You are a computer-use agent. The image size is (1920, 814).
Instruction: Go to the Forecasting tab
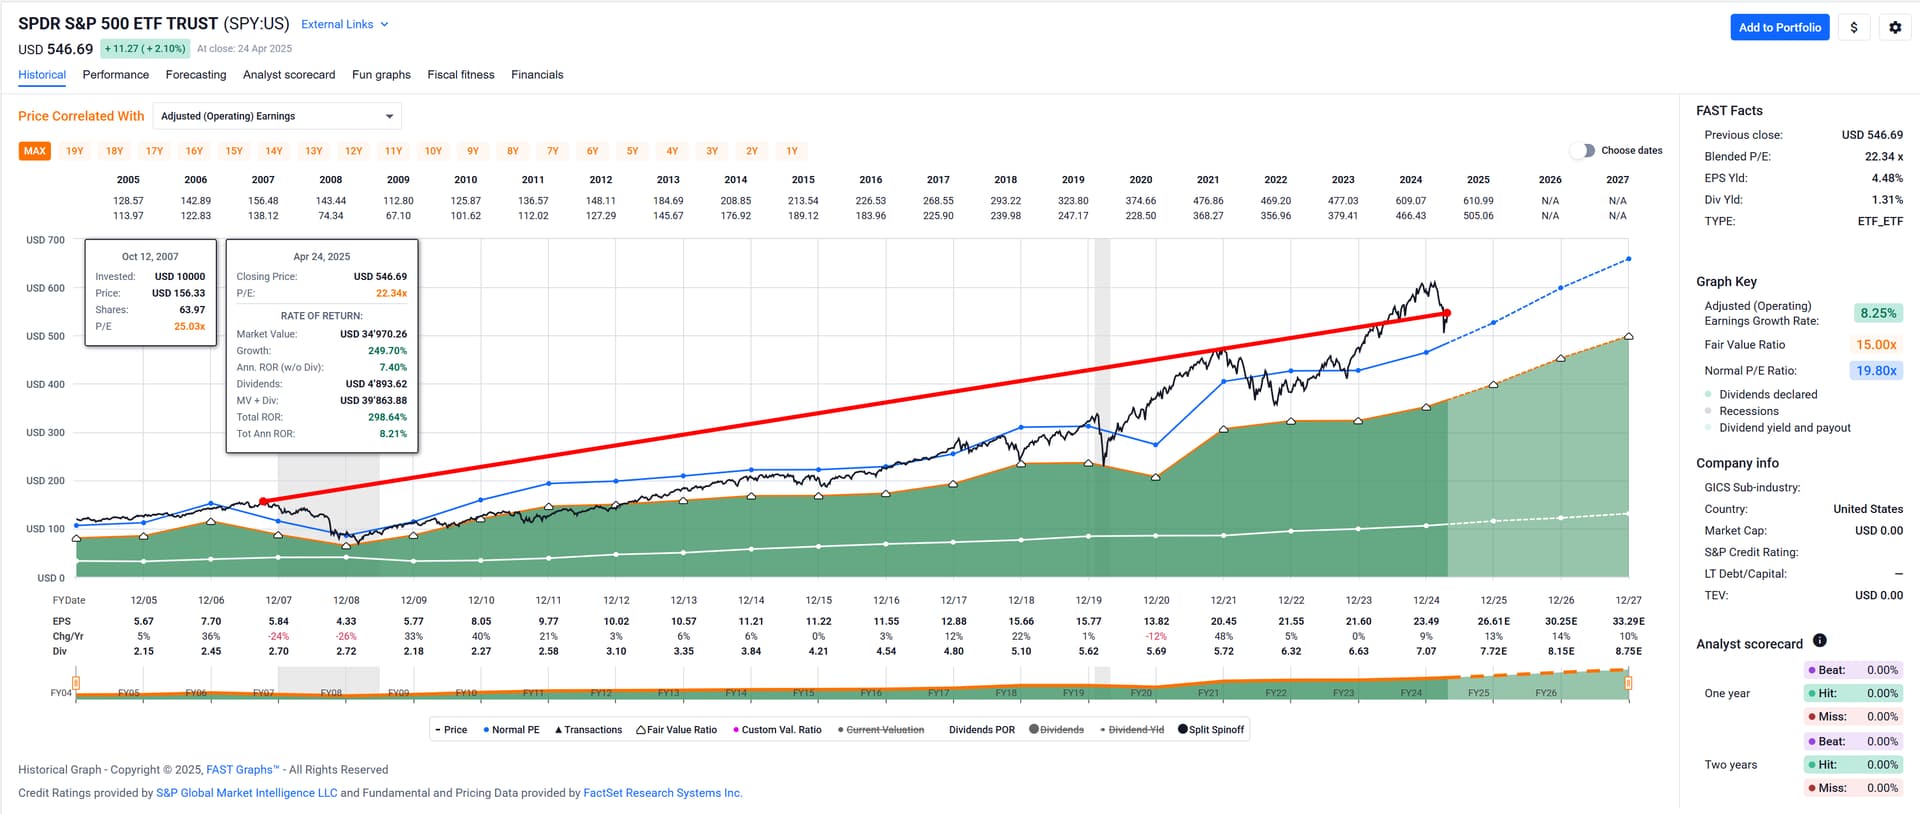(x=196, y=75)
